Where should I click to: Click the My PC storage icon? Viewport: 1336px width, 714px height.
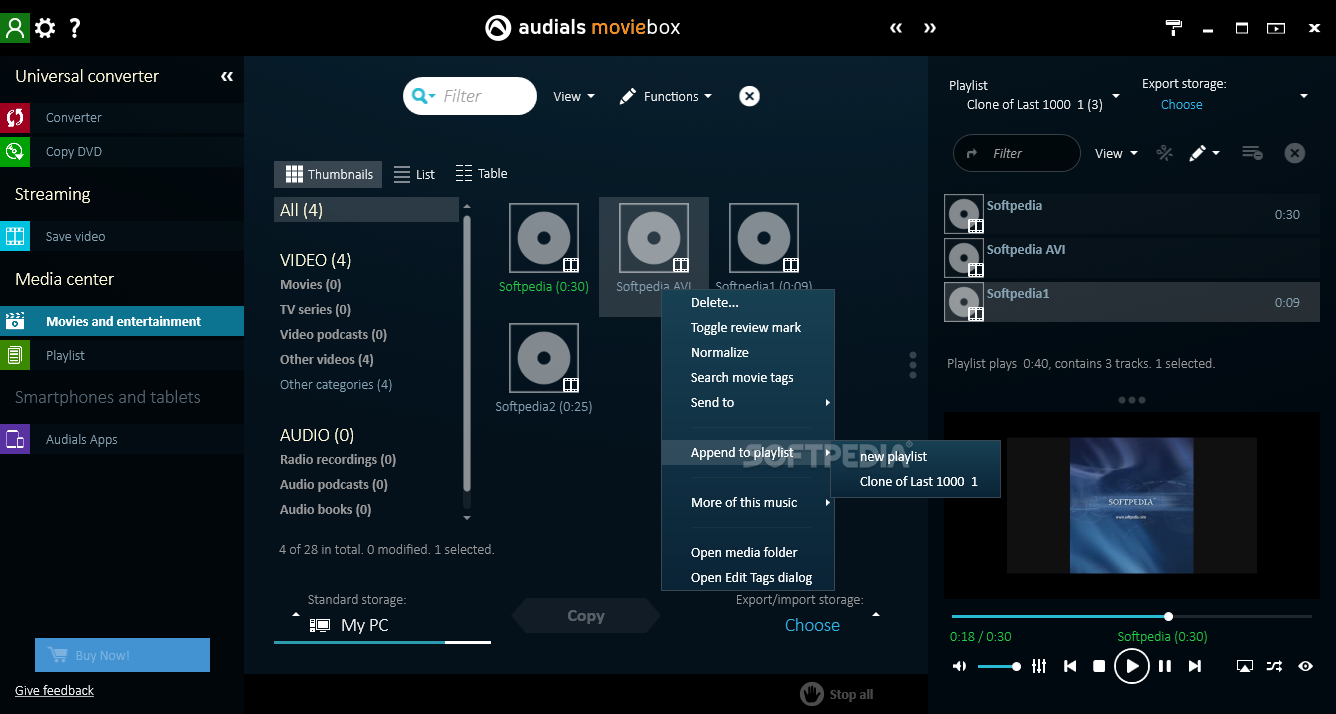coord(320,625)
